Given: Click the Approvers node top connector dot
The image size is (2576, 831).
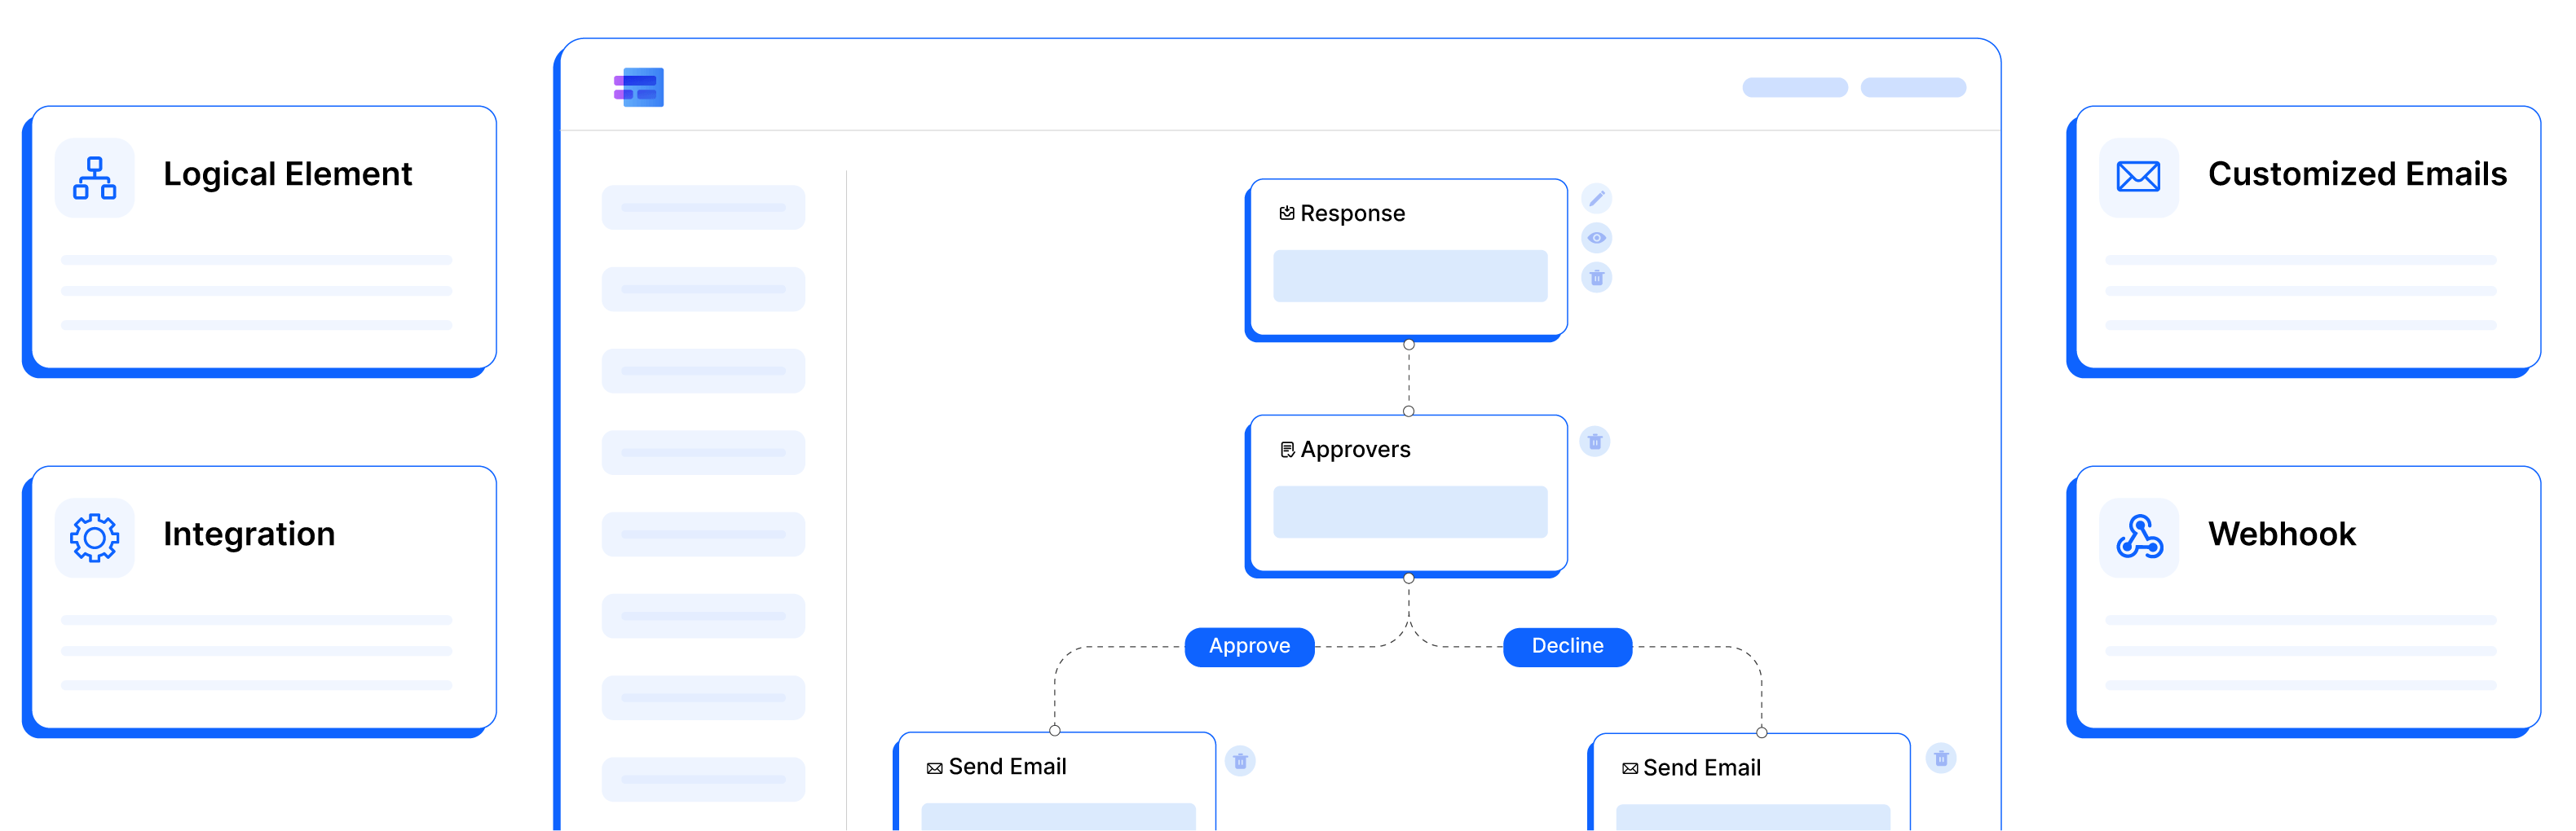Looking at the screenshot, I should tap(1408, 411).
